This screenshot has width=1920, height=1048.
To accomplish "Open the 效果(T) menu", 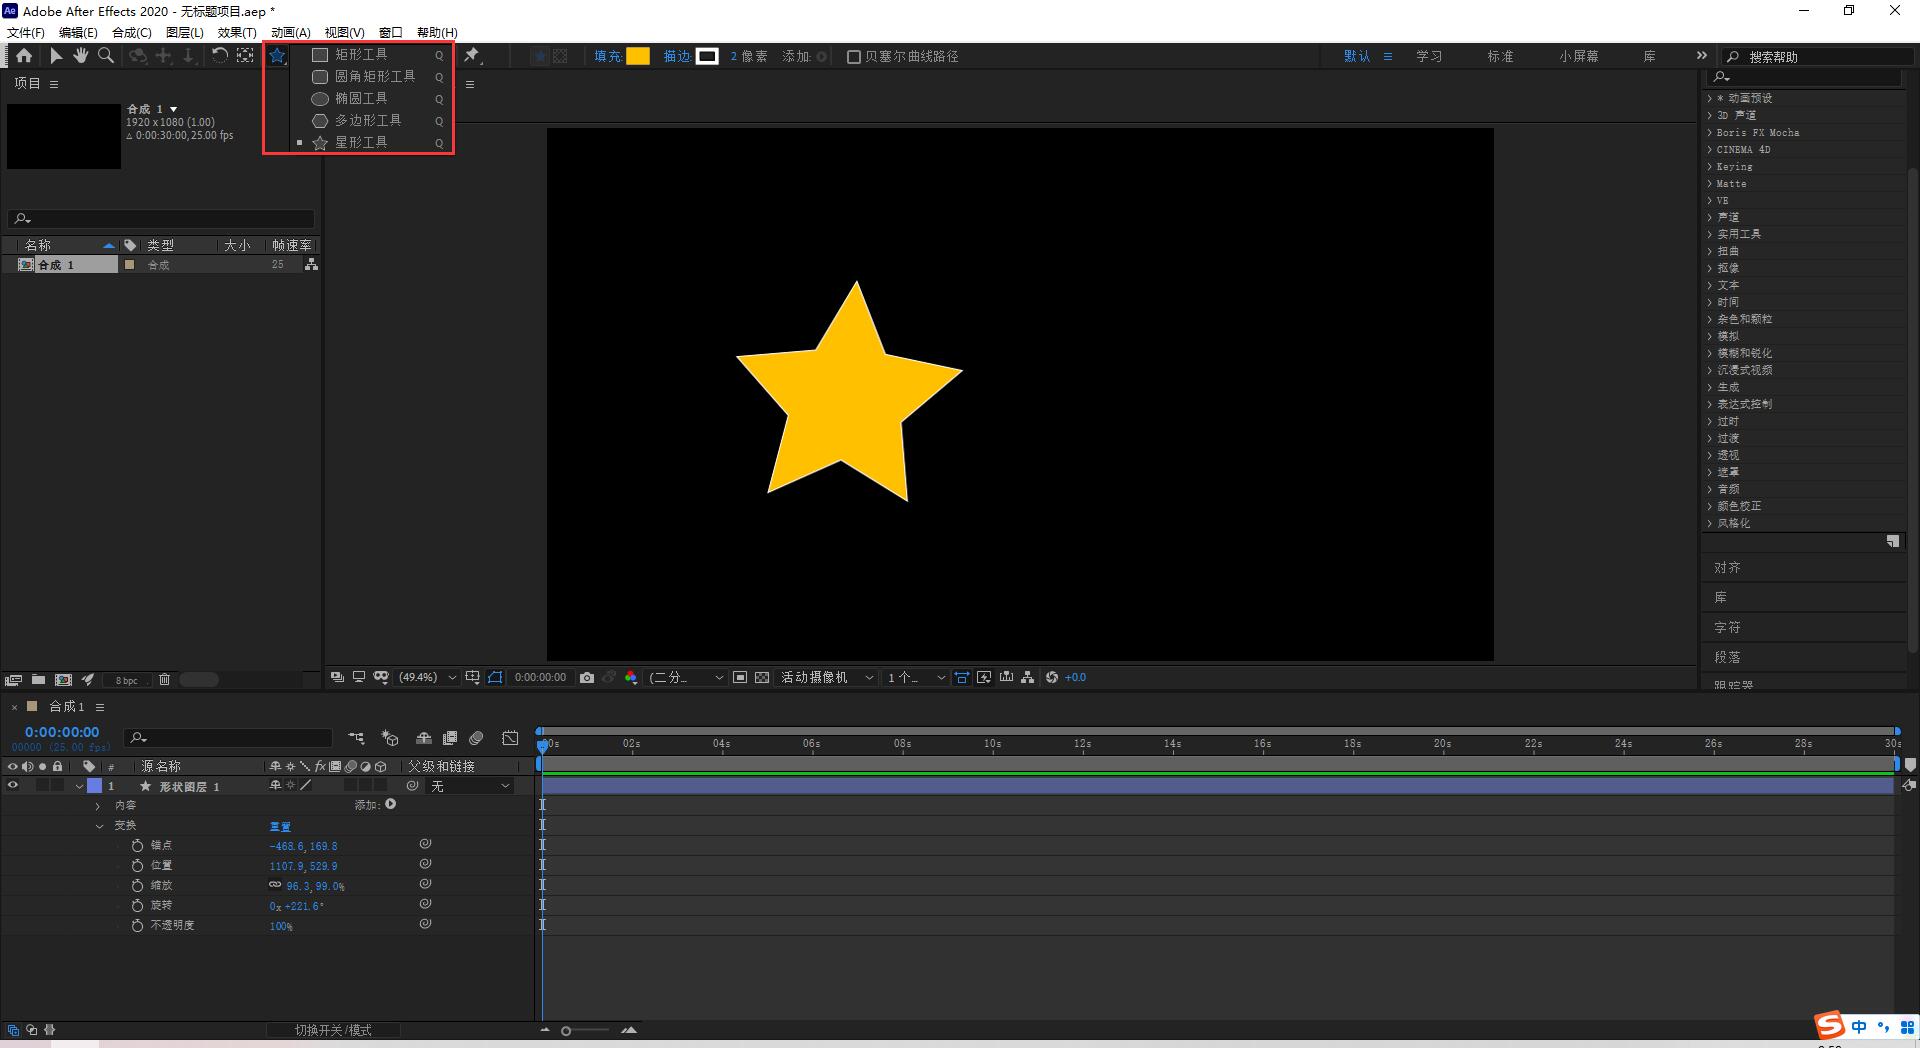I will click(237, 33).
